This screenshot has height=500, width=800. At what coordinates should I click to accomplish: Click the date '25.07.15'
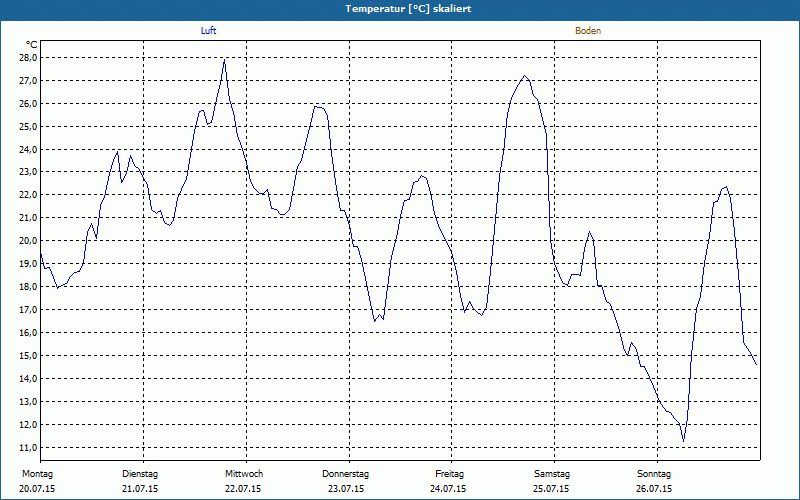coord(551,489)
